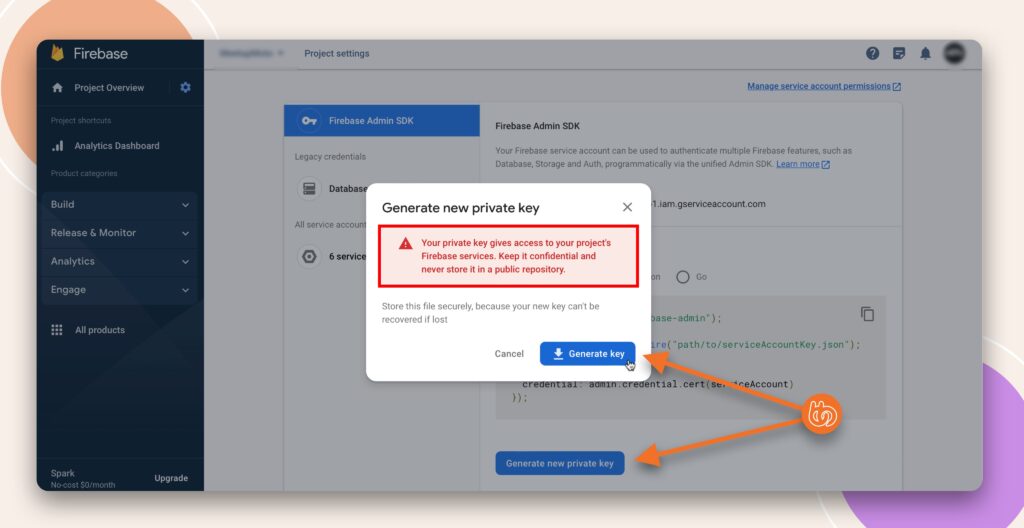Image resolution: width=1024 pixels, height=528 pixels.
Task: Expand the Build category
Action: tap(120, 205)
